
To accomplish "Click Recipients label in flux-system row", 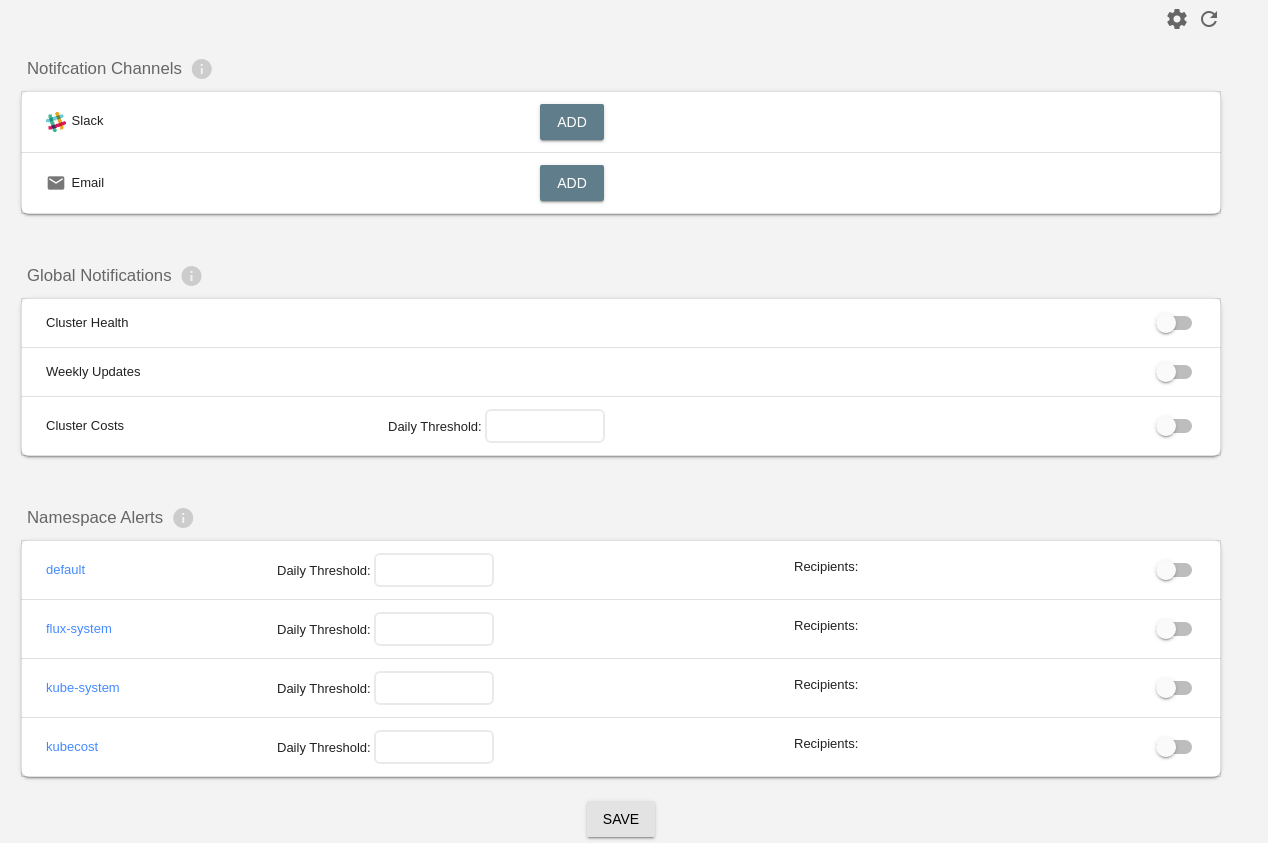I will click(x=826, y=626).
